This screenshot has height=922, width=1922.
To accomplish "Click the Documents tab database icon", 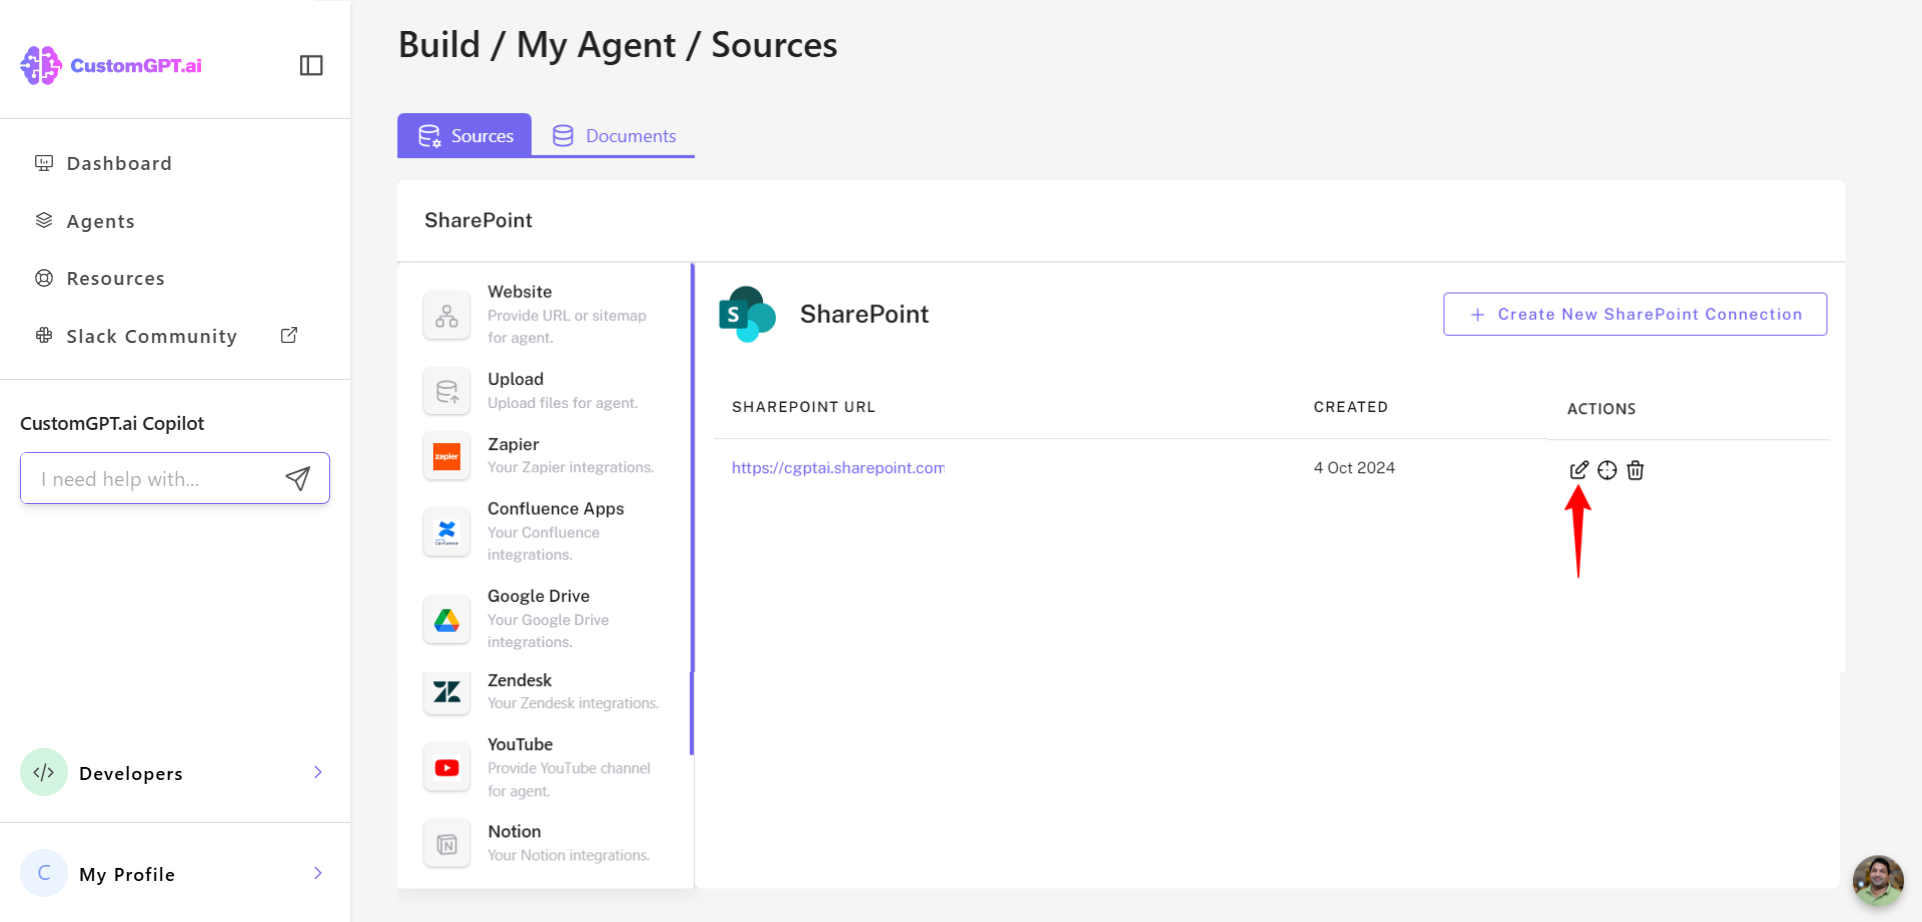I will pos(563,136).
